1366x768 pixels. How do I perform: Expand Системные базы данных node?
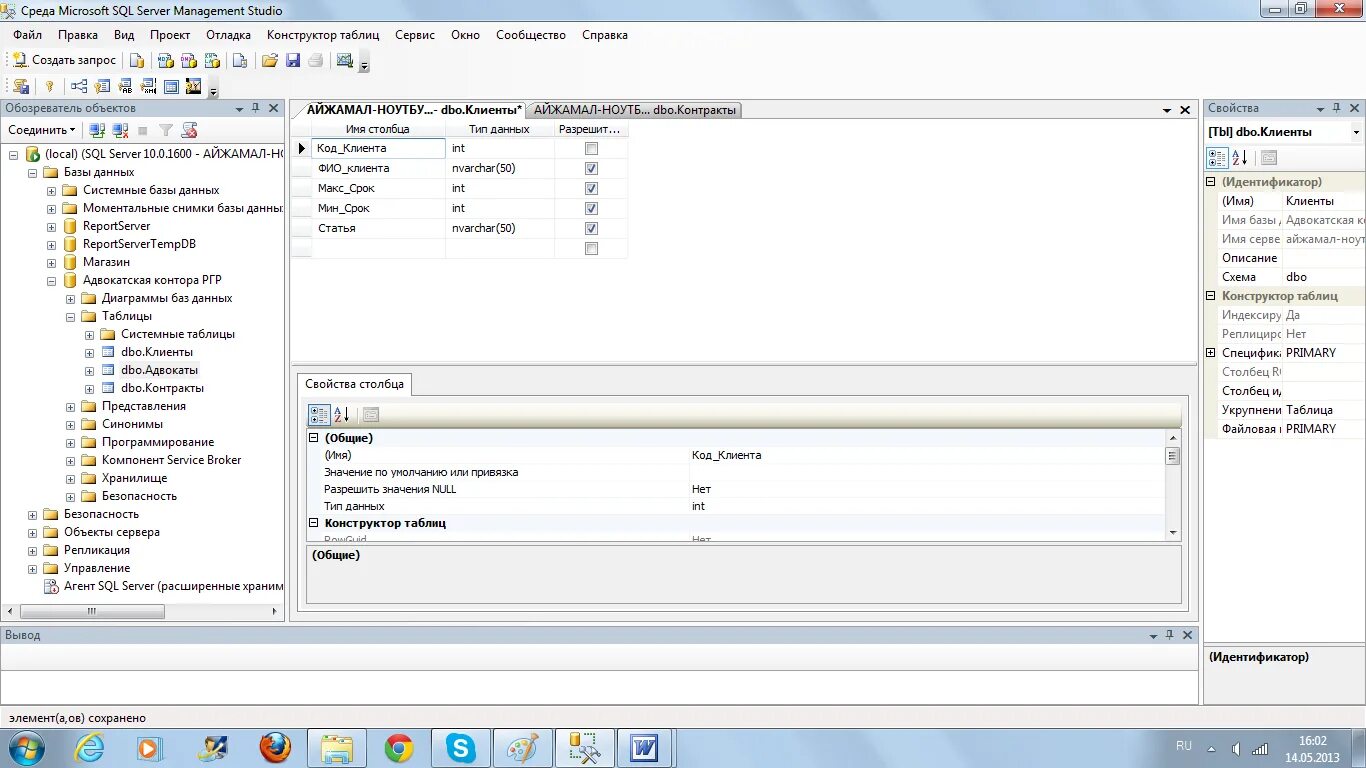pos(52,190)
